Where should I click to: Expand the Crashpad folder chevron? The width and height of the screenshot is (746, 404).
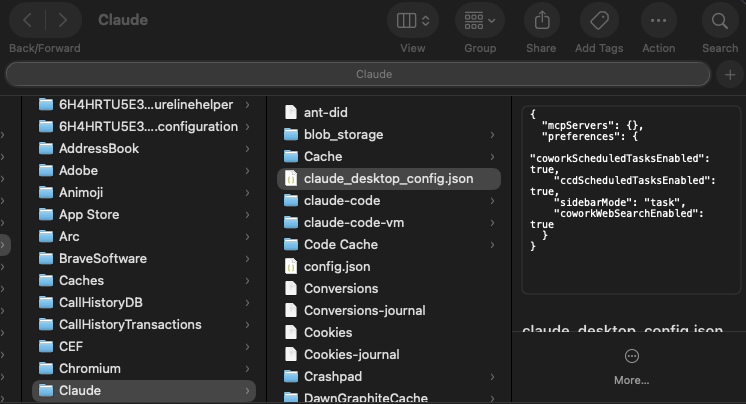point(492,376)
